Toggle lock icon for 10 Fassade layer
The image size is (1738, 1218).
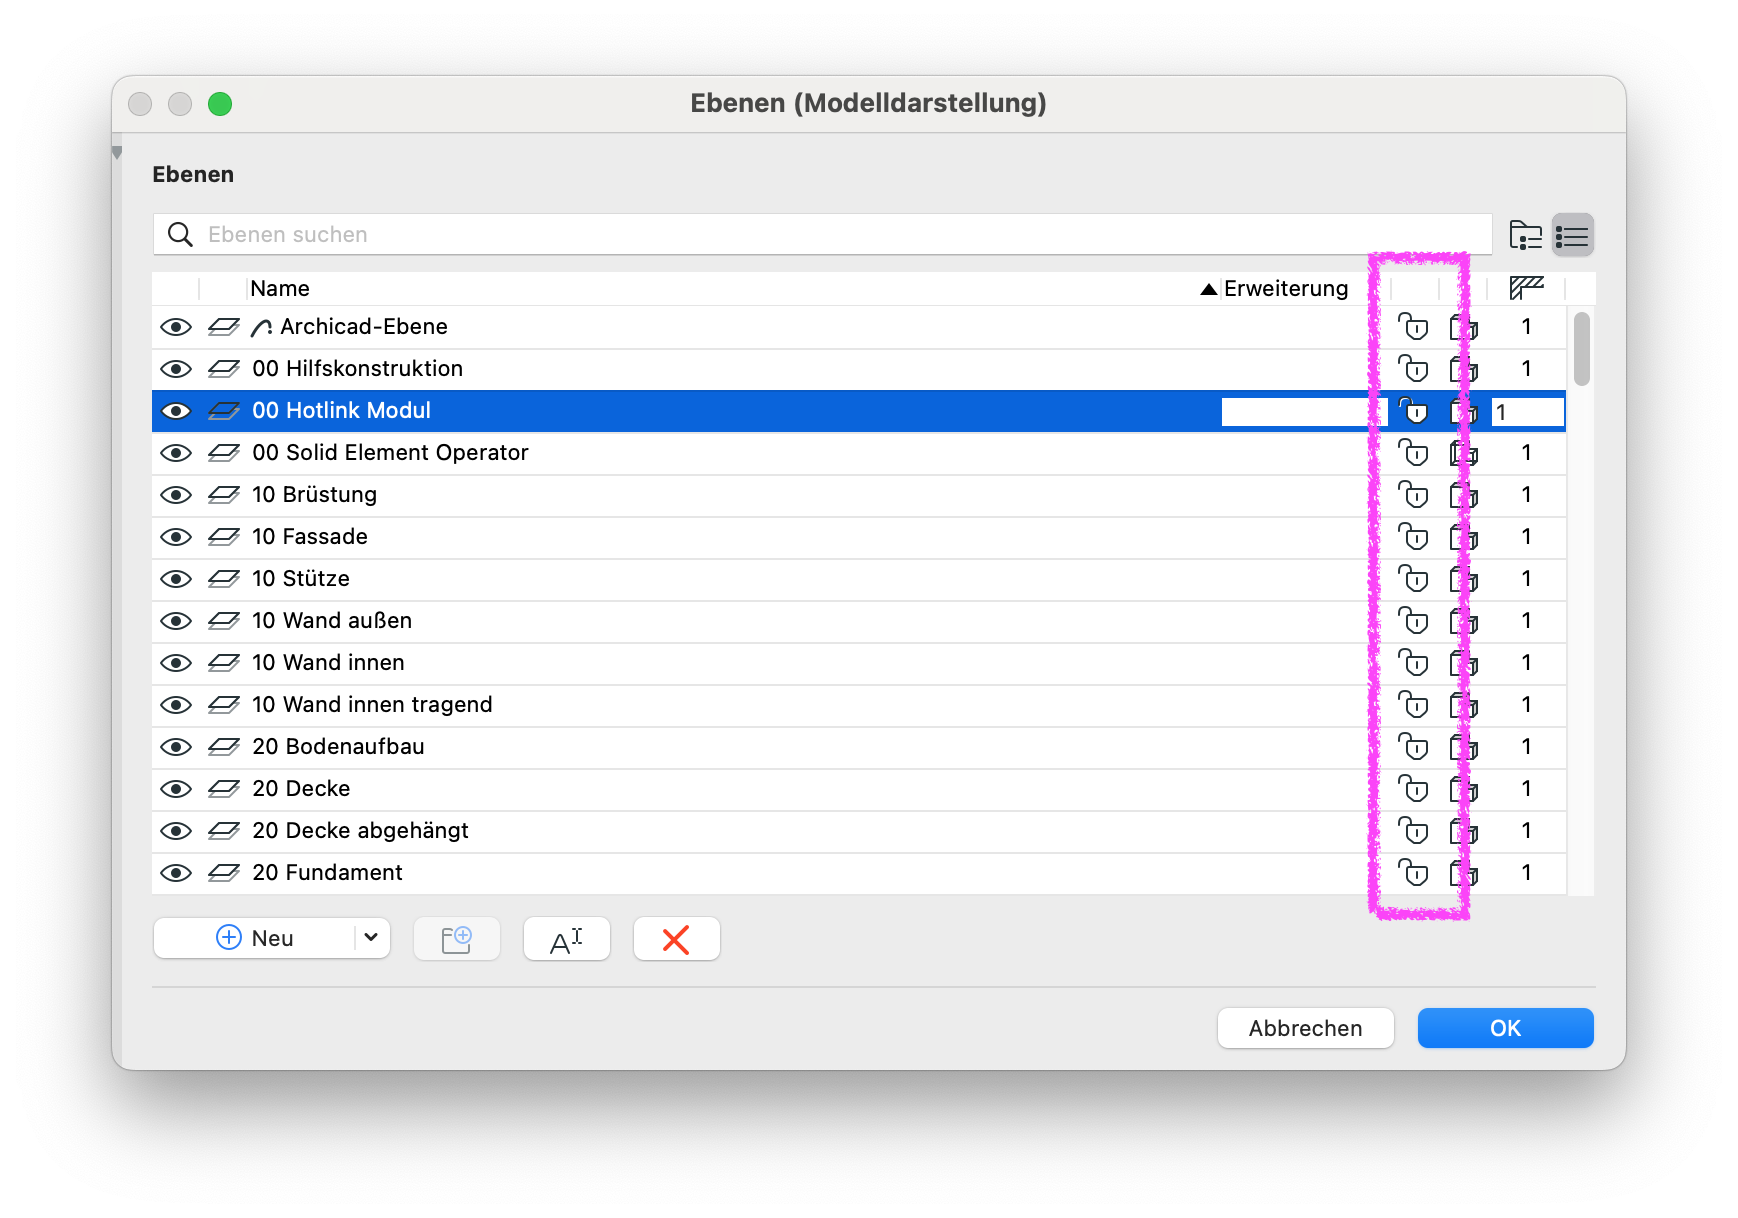coord(1413,537)
